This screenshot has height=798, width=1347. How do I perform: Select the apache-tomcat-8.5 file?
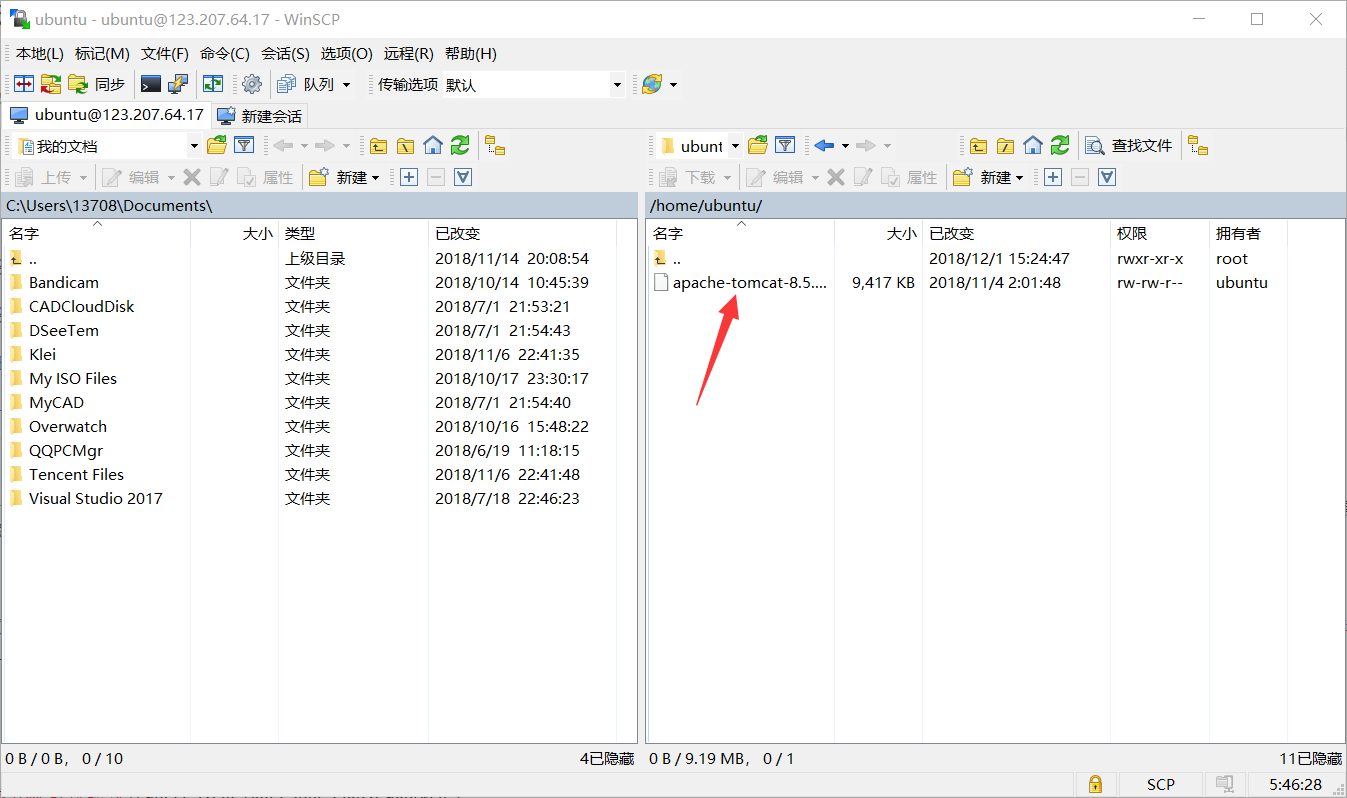741,283
